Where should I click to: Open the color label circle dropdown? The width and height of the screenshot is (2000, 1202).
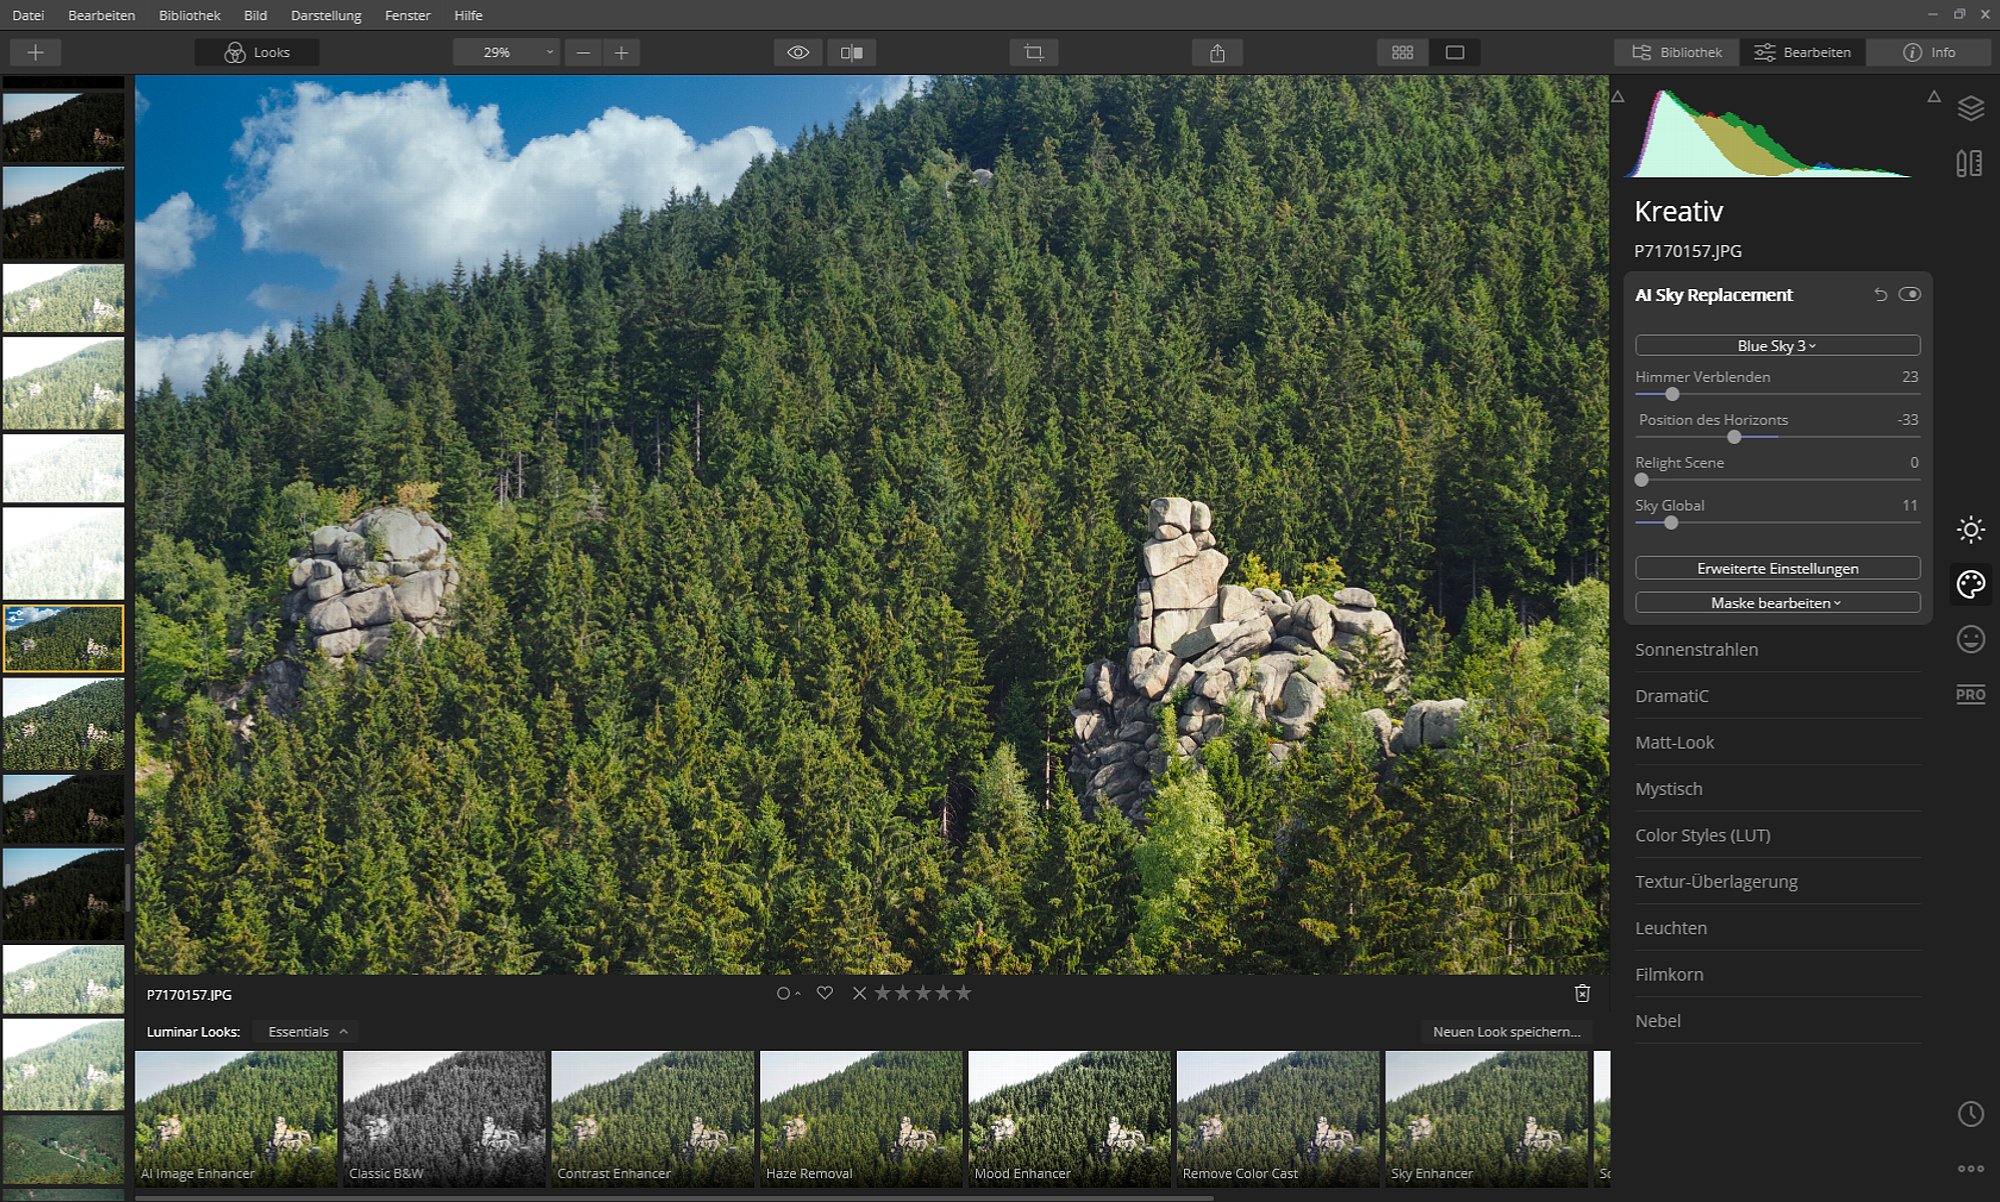pos(788,993)
